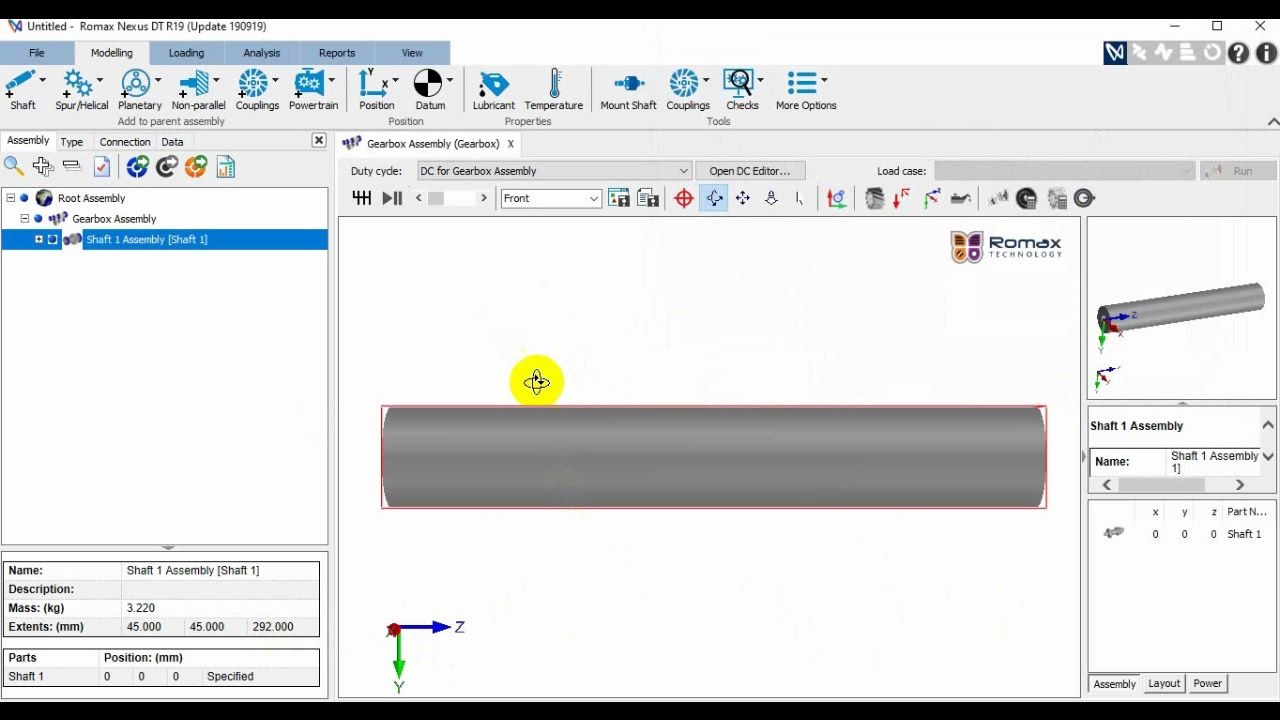Click the black circular arrow icon in tree toolbar
Viewport: 1280px width, 720px height.
pos(166,167)
